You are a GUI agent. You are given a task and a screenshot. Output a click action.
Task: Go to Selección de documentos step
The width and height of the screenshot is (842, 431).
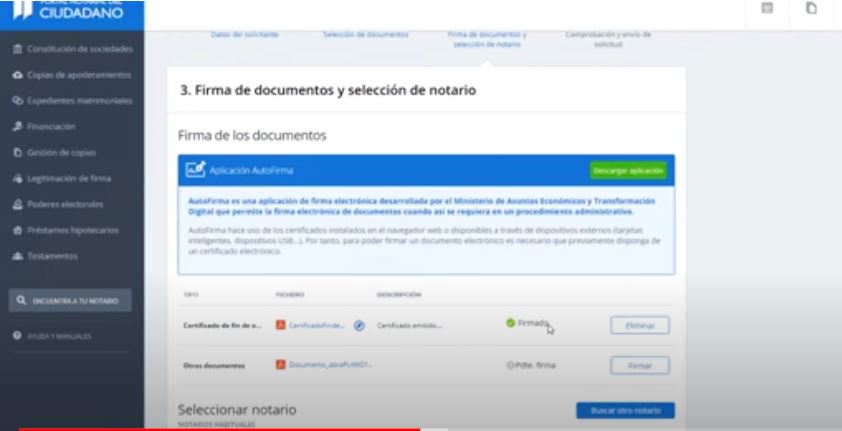point(365,34)
